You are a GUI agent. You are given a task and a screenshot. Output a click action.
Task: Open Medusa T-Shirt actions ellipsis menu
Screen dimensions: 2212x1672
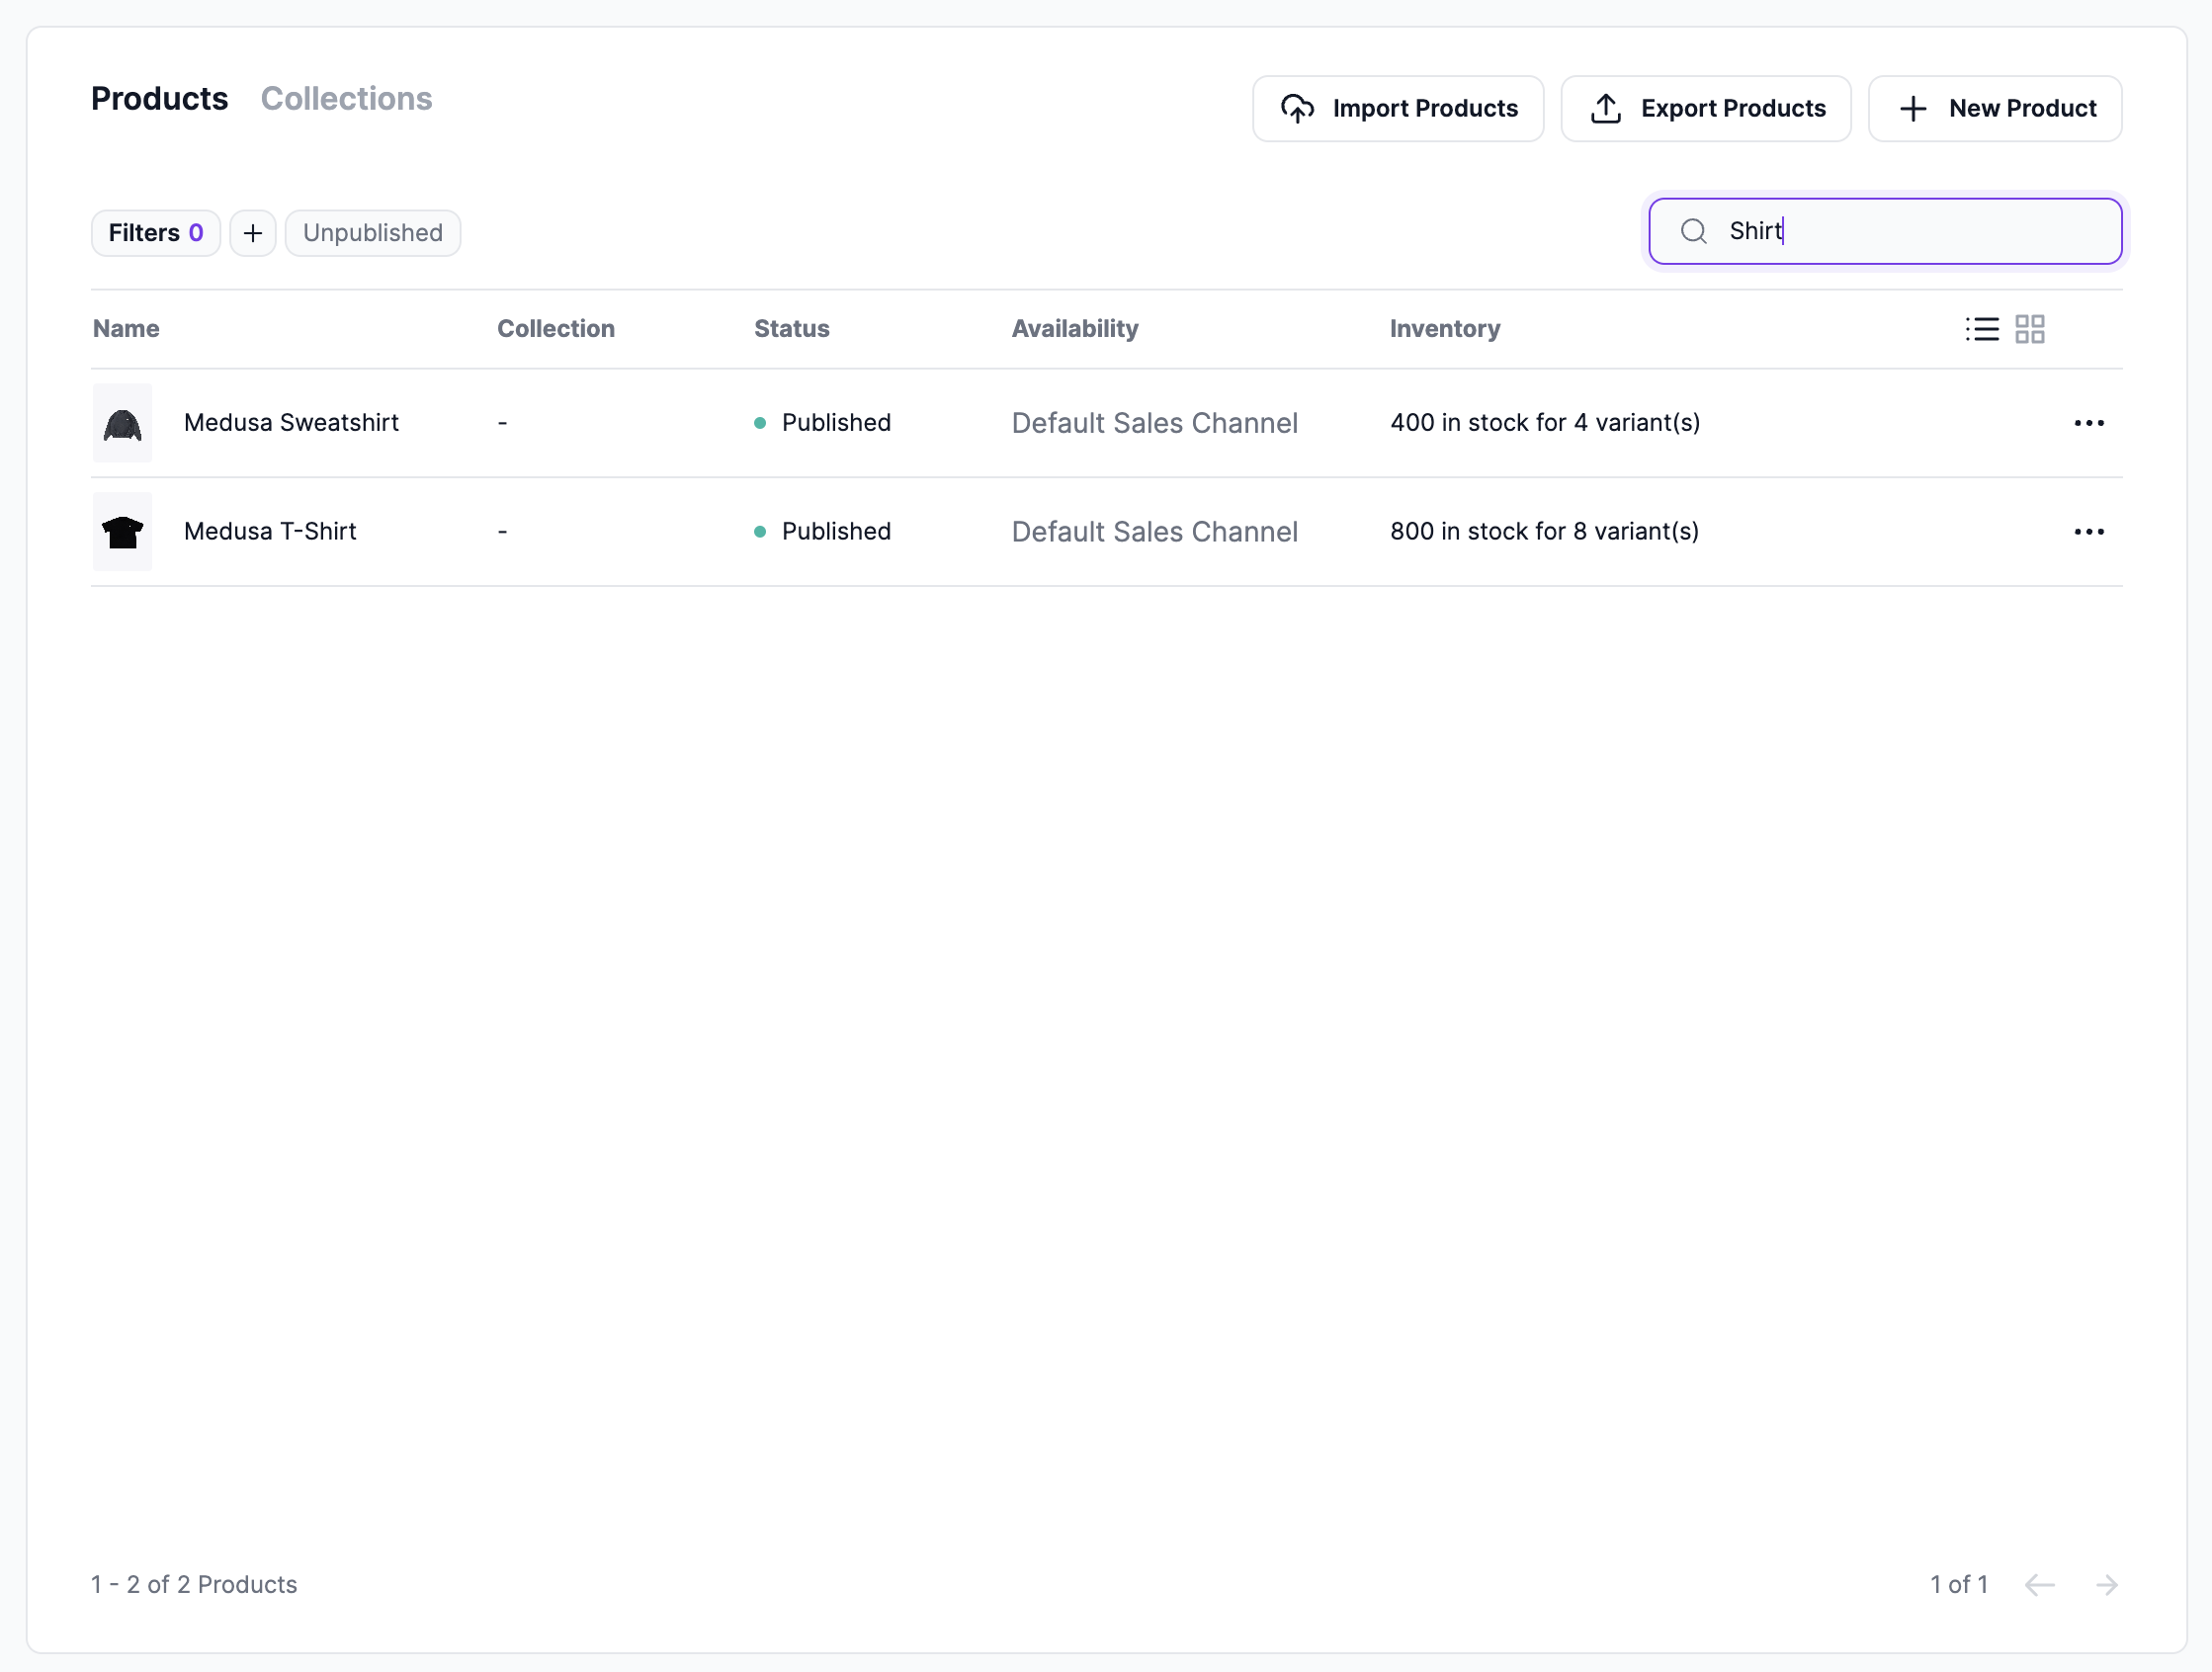pos(2088,532)
